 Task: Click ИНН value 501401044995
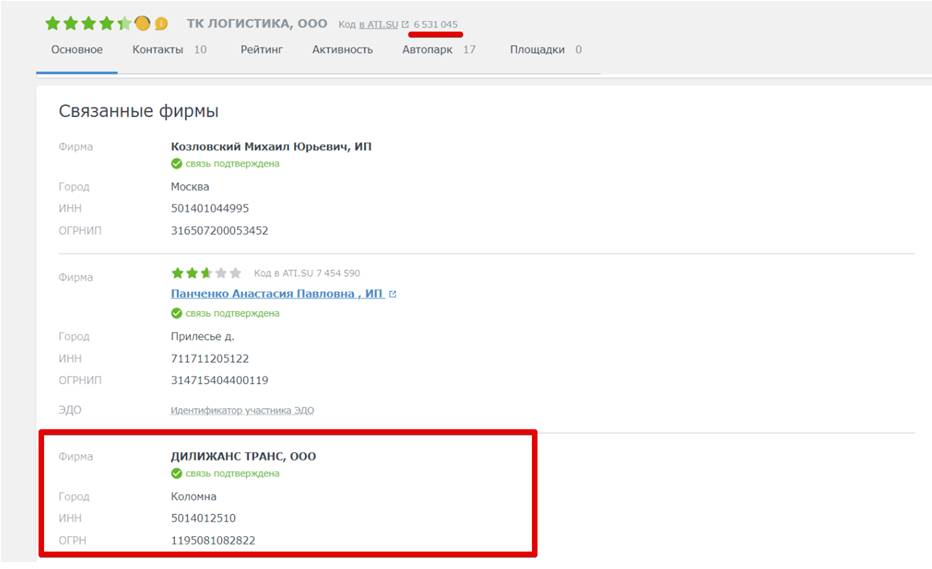[x=210, y=209]
